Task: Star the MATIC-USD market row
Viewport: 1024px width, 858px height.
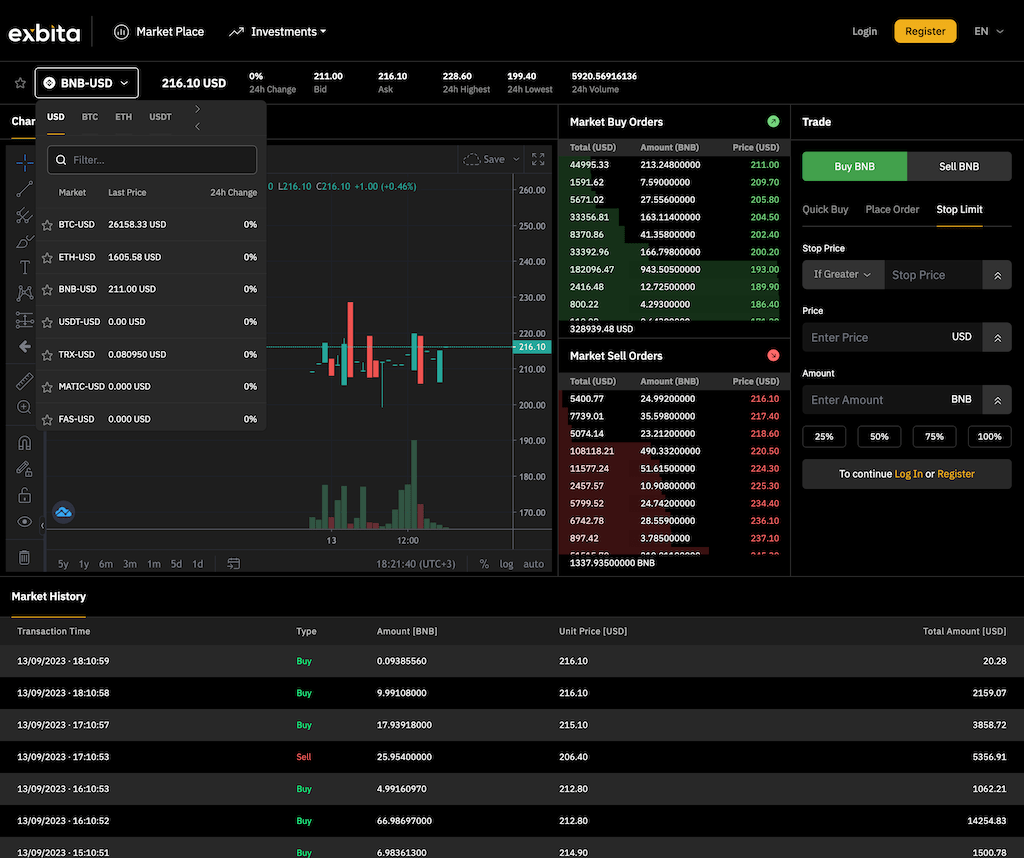Action: click(47, 387)
